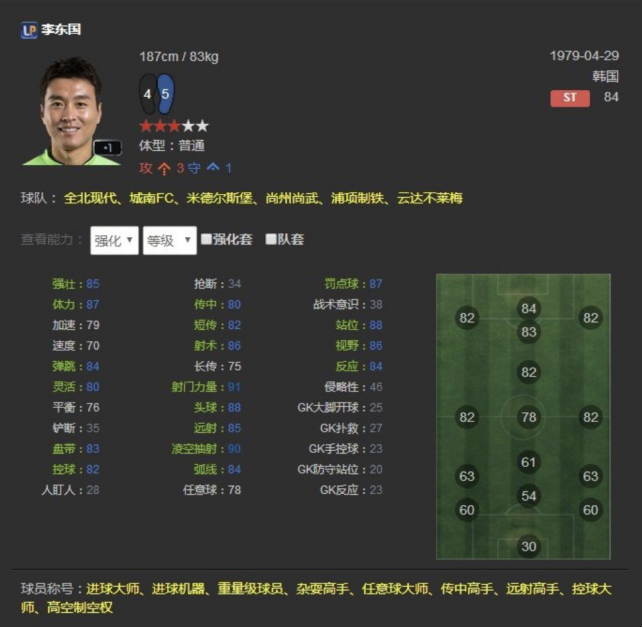Click the blue right foot rating 5 icon
643x628 pixels.
pos(165,94)
